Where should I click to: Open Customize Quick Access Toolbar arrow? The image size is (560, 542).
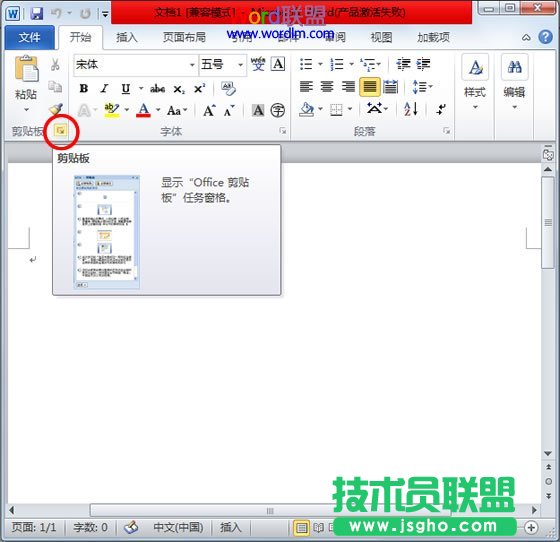pyautogui.click(x=105, y=14)
